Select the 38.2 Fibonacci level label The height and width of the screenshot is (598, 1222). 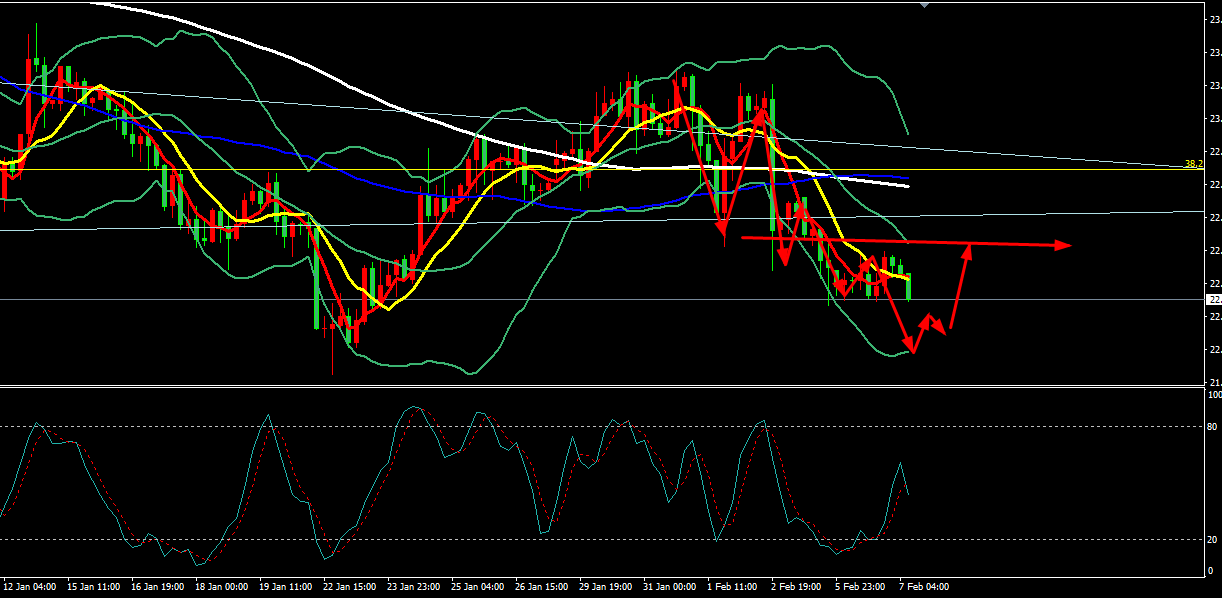click(1192, 165)
